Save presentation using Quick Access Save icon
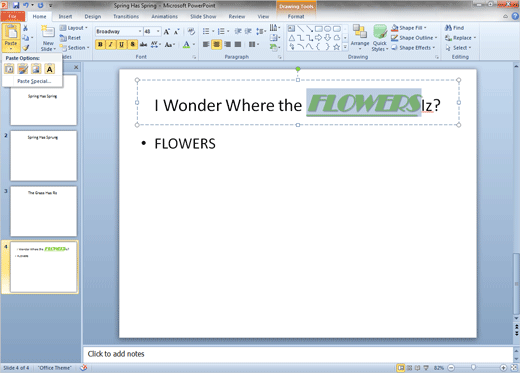 tap(16, 5)
